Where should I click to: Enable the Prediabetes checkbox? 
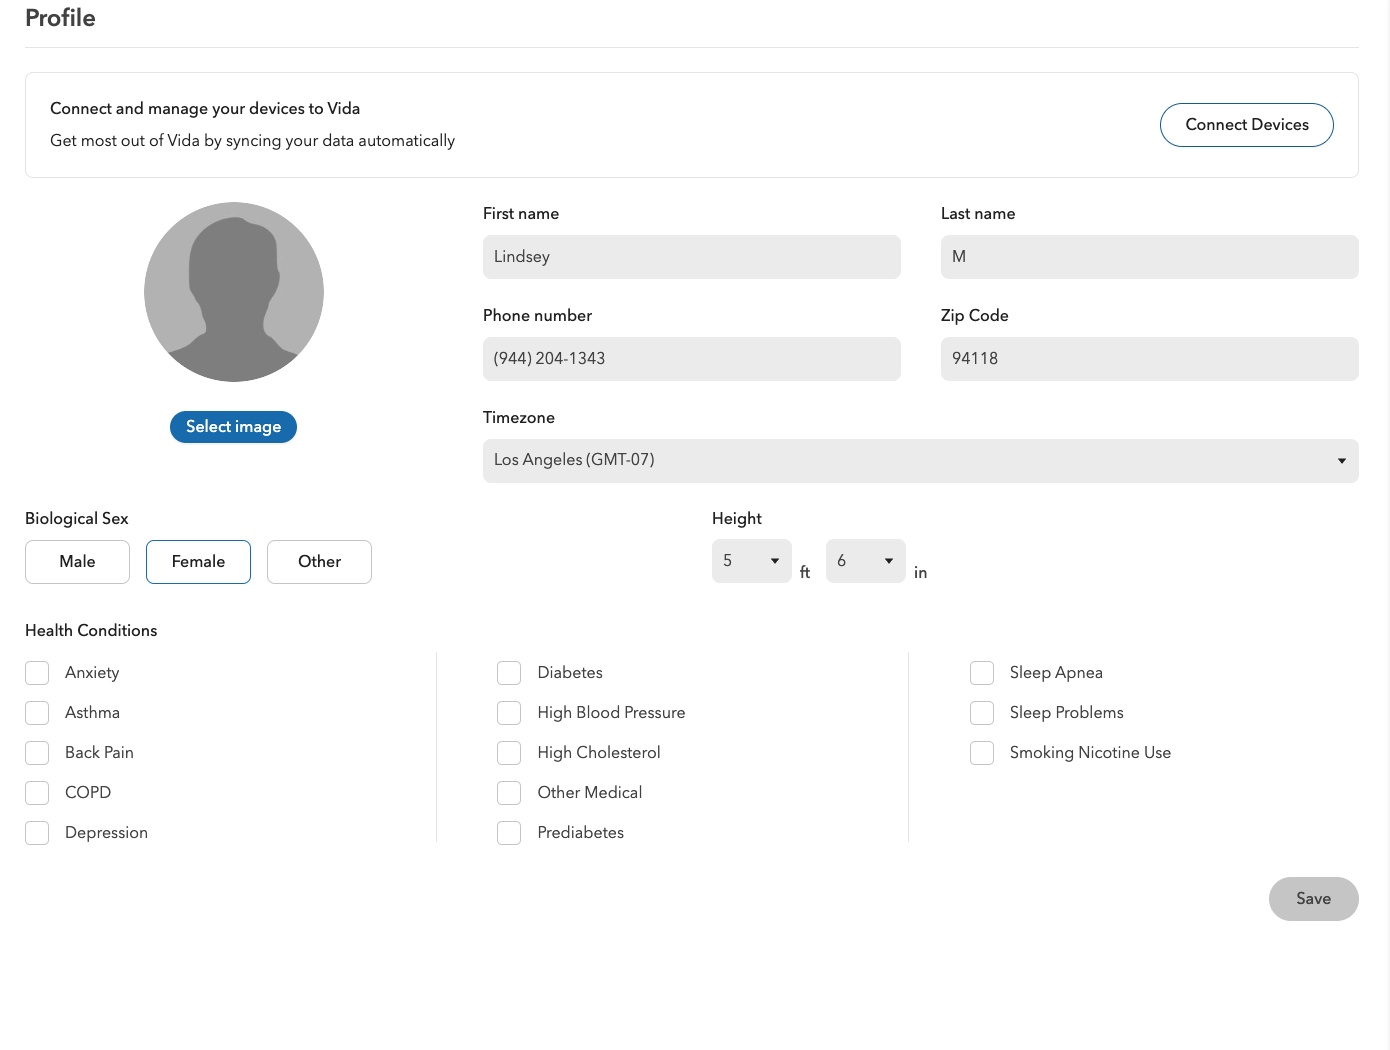tap(509, 832)
